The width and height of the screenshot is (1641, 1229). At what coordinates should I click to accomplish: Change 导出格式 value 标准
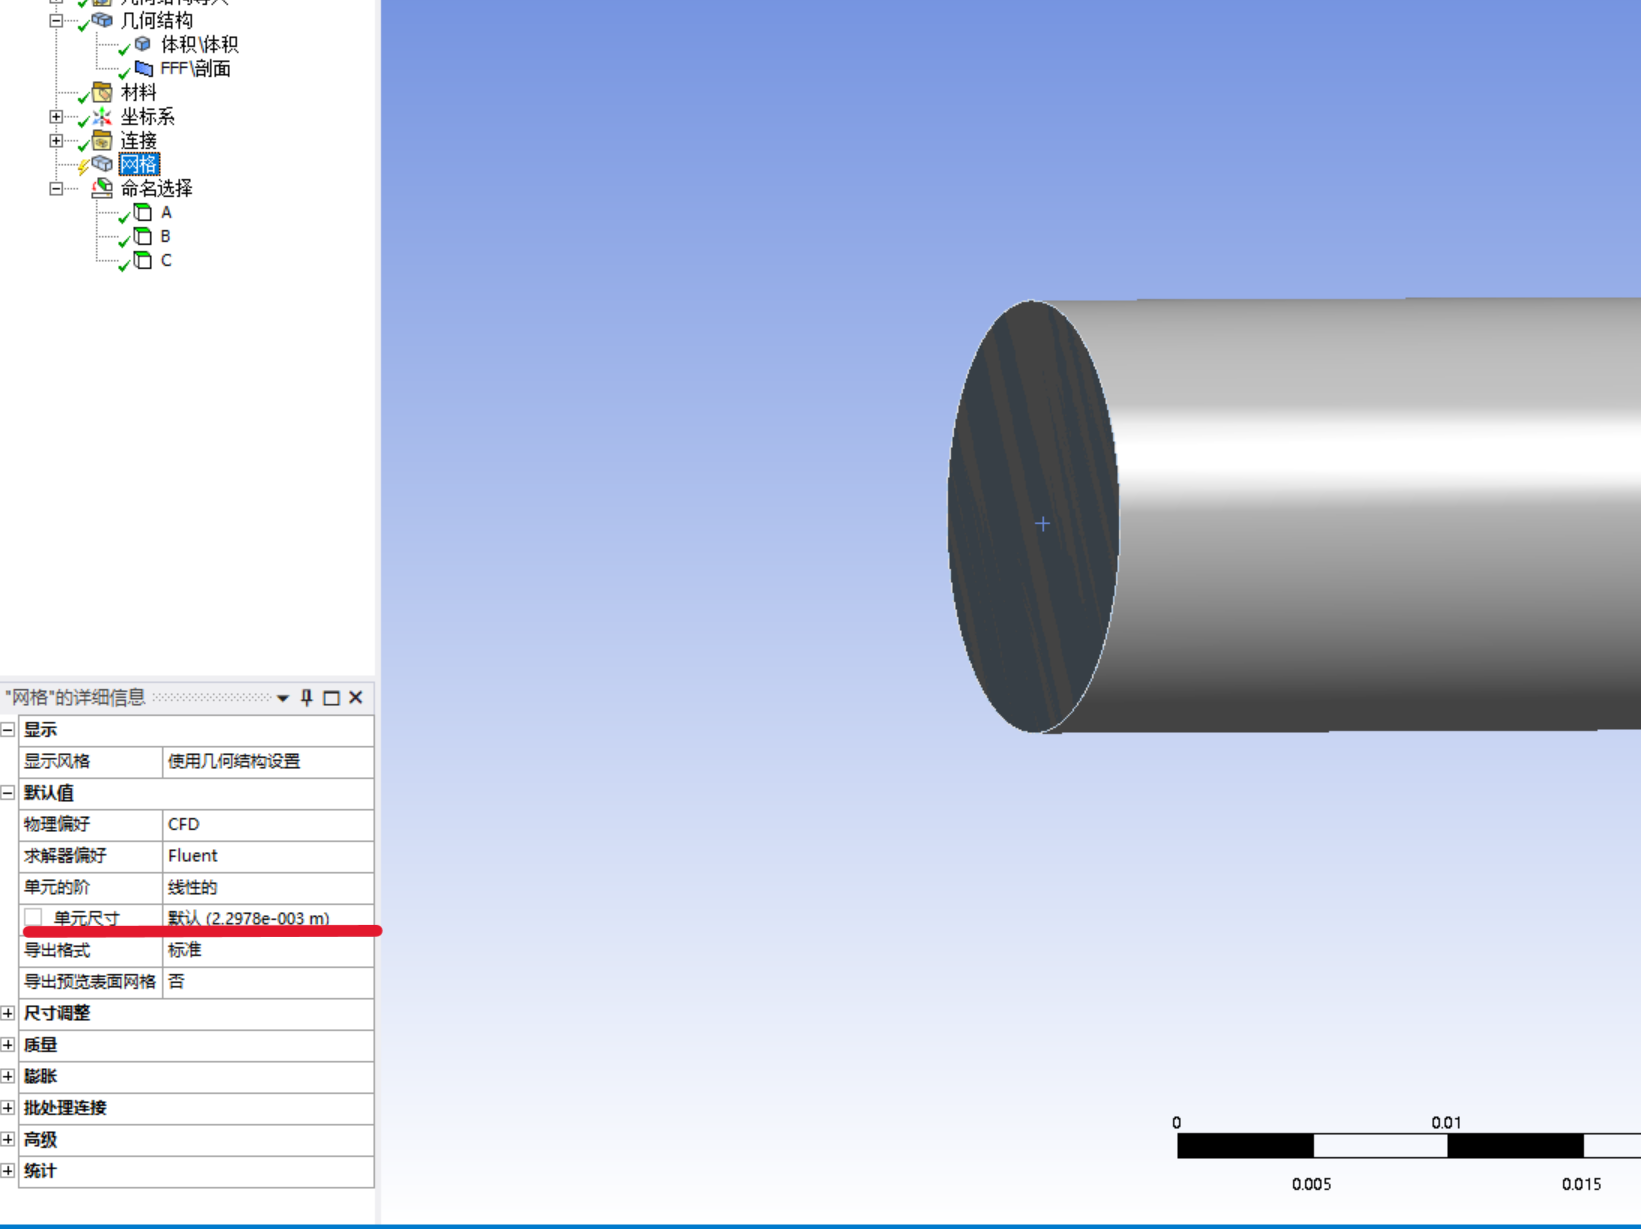click(268, 950)
